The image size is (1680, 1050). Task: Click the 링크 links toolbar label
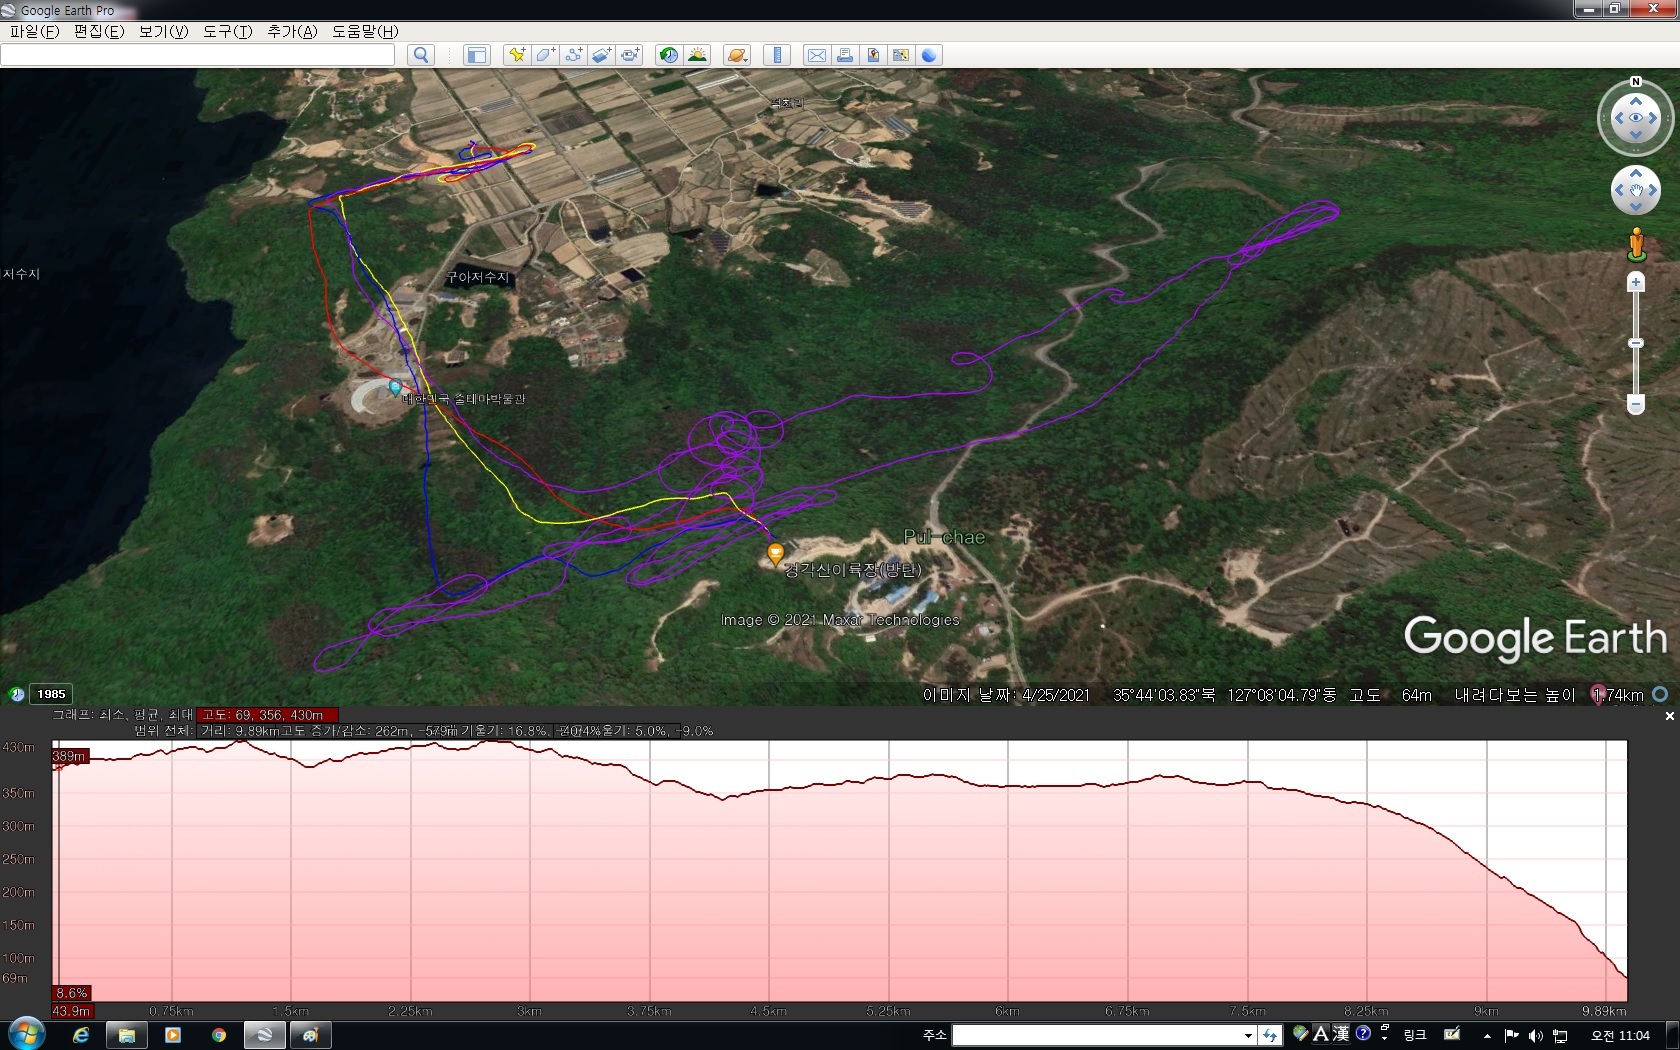coord(1415,1035)
